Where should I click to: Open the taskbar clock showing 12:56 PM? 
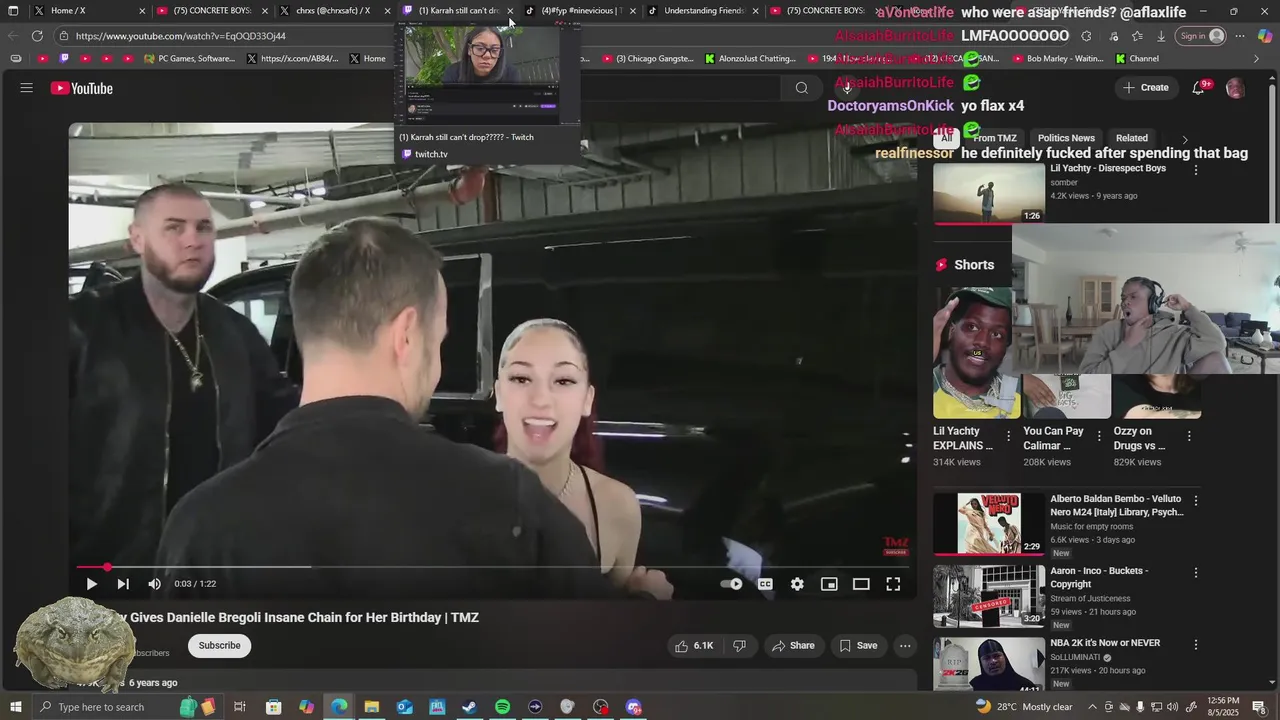tap(1222, 707)
